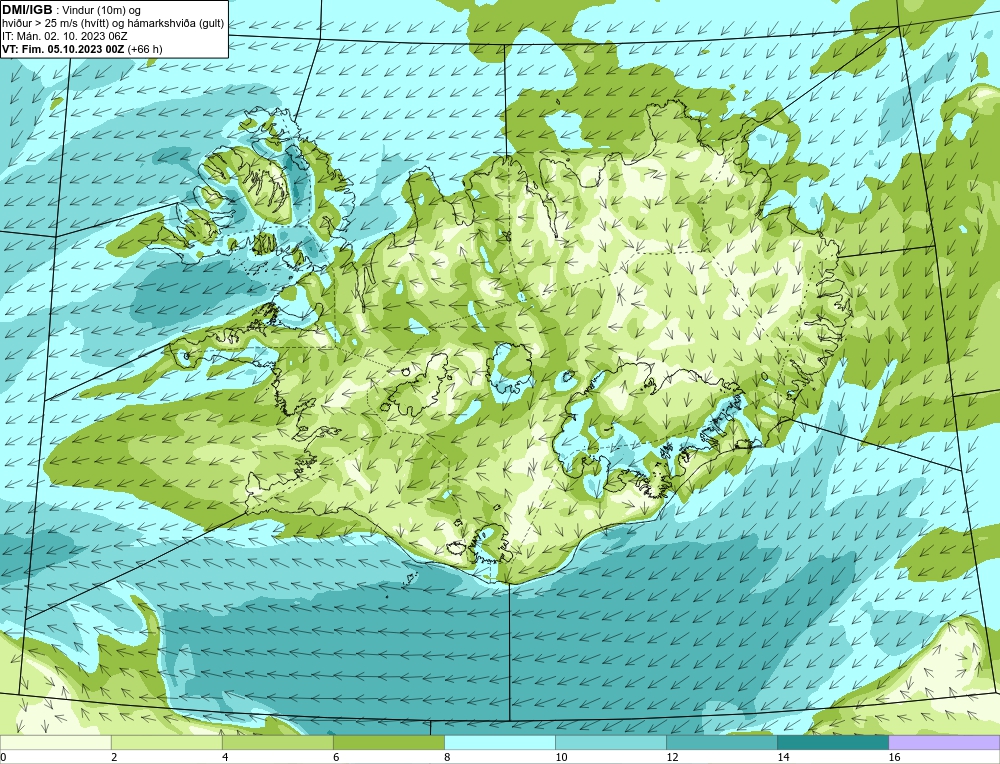Click the 12–14 m/s teal legend swatch
Viewport: 1000px width, 764px height.
(721, 742)
